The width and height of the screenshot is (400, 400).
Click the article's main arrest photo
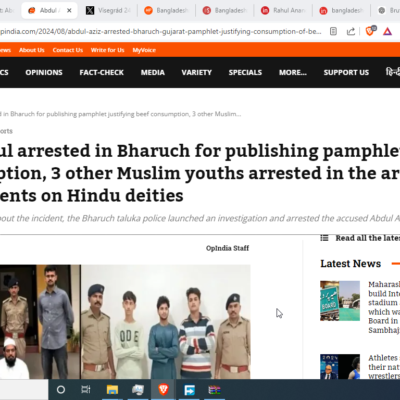(125, 322)
